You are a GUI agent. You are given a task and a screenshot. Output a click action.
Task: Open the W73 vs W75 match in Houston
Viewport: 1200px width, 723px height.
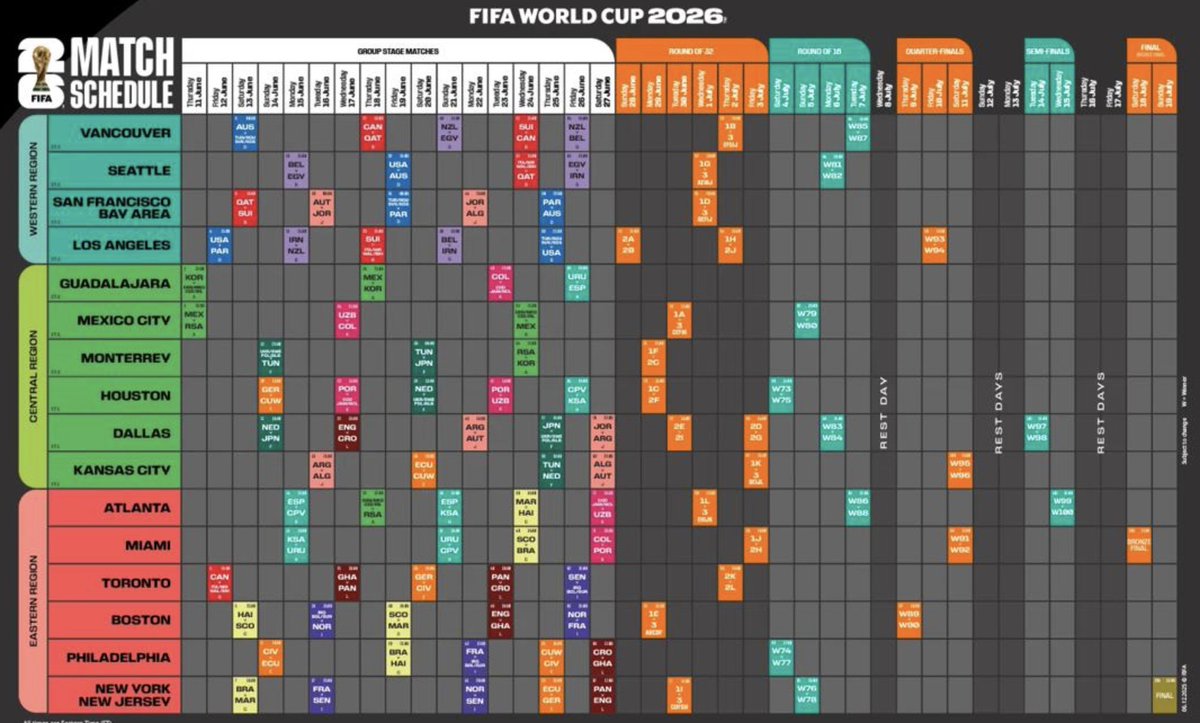(x=782, y=396)
